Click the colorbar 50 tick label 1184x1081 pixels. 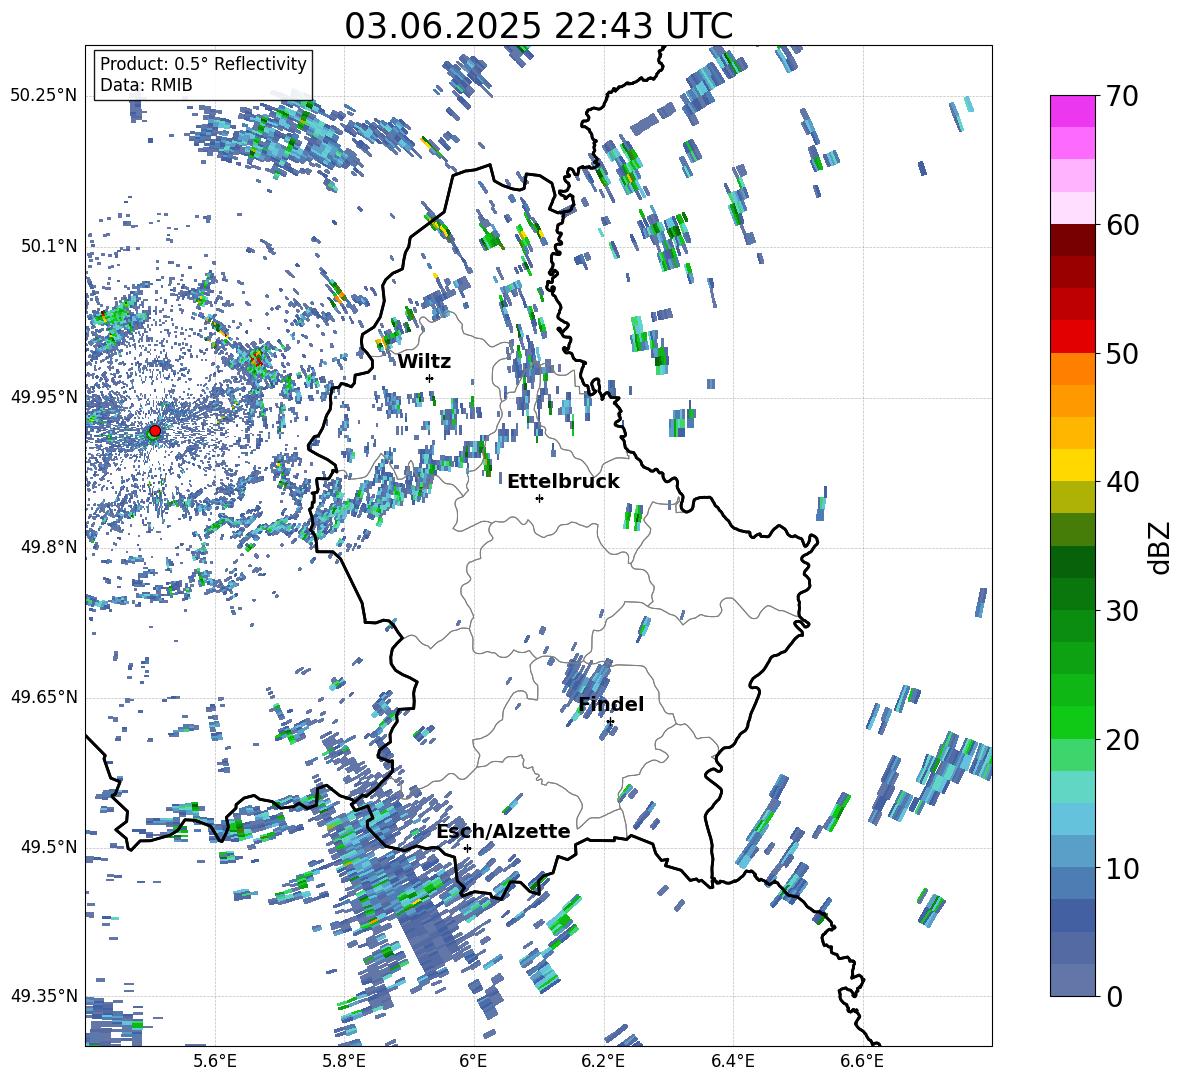coord(1122,353)
